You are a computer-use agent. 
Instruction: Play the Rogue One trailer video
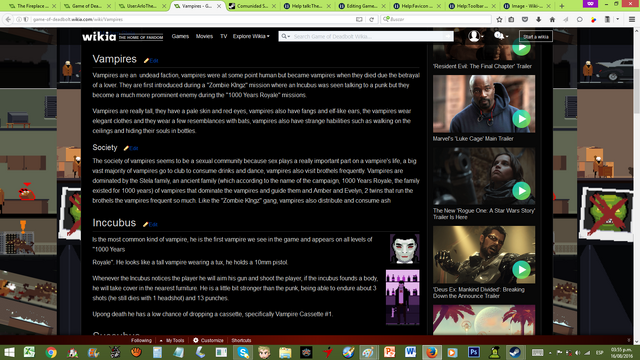pos(521,191)
